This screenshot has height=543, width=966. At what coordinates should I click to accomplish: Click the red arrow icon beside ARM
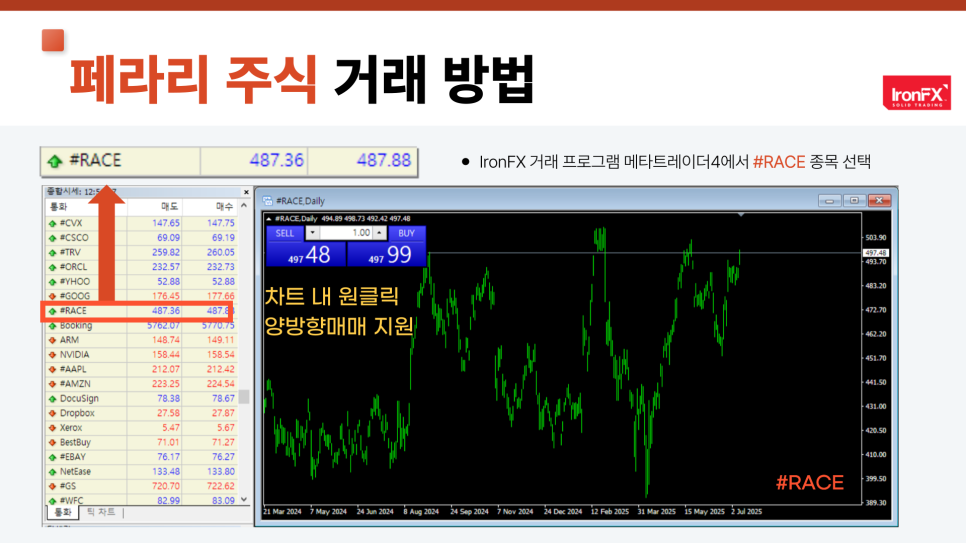pyautogui.click(x=52, y=340)
